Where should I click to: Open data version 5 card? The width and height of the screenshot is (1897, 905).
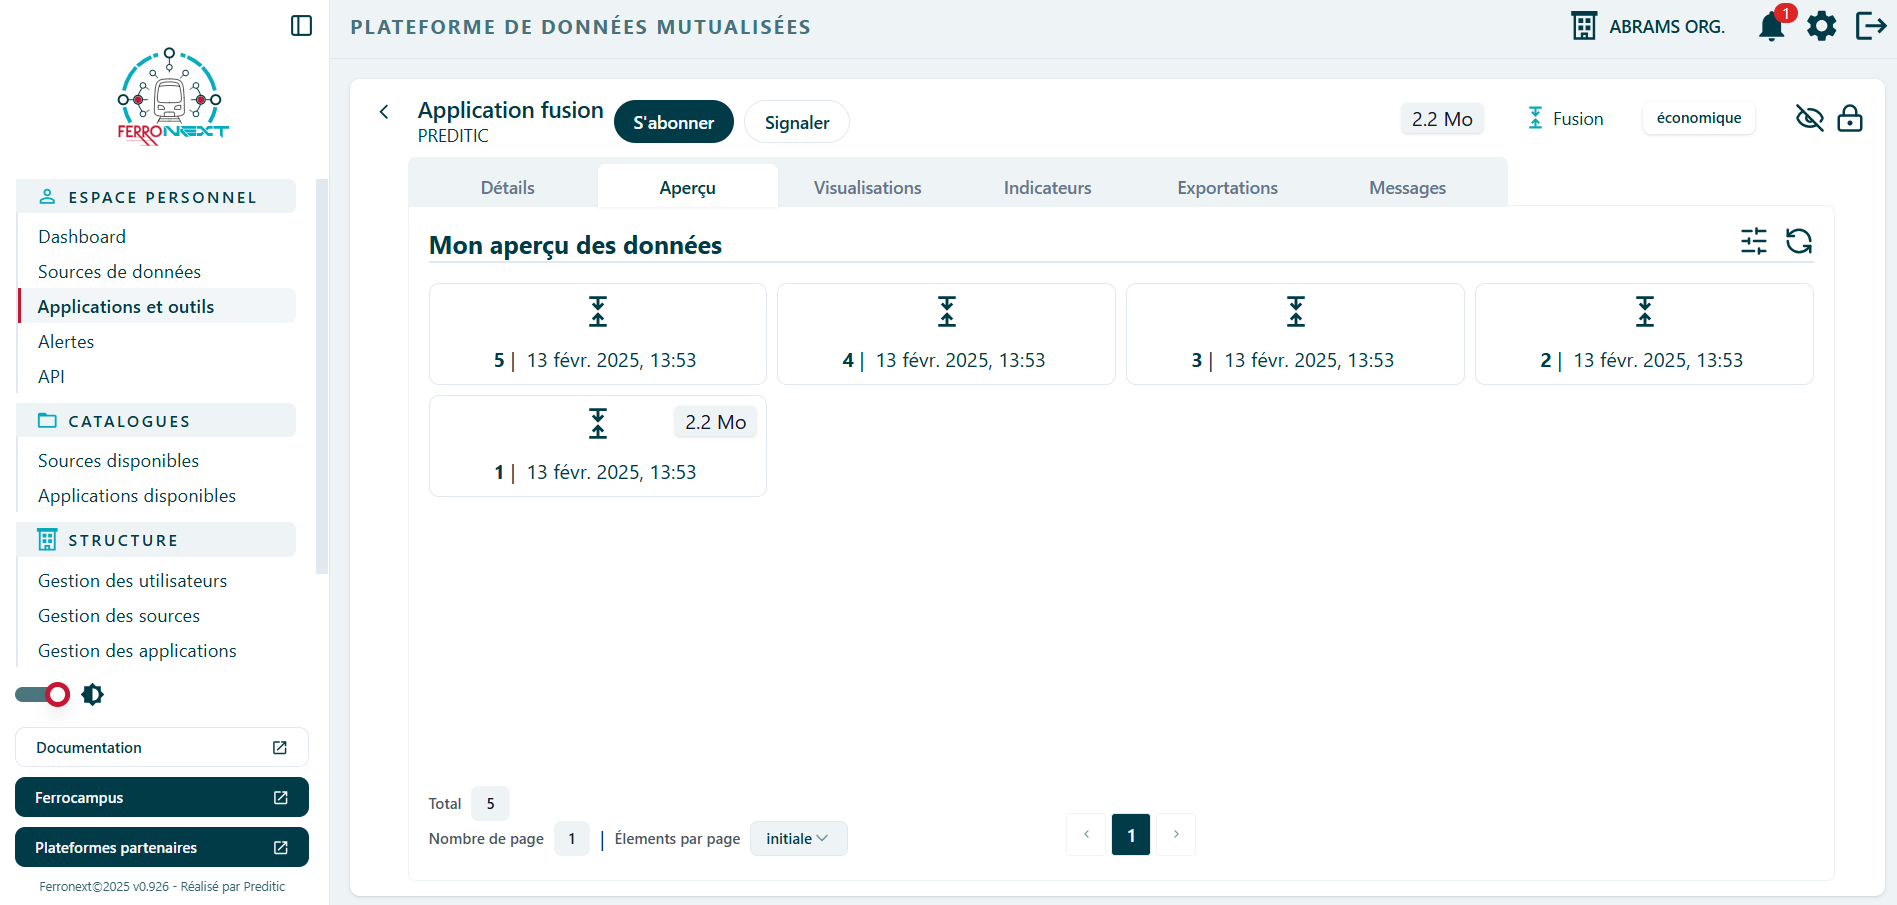pos(598,334)
